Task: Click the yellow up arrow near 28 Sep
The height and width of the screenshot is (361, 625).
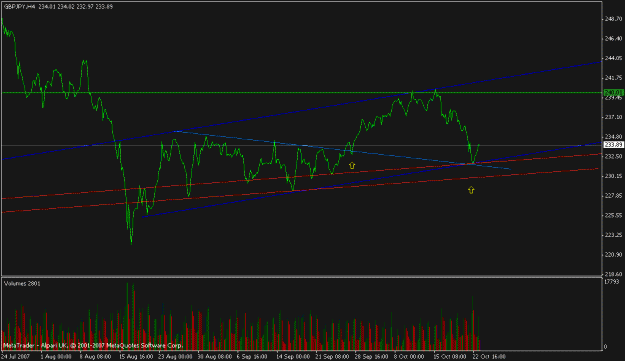Action: (x=352, y=165)
